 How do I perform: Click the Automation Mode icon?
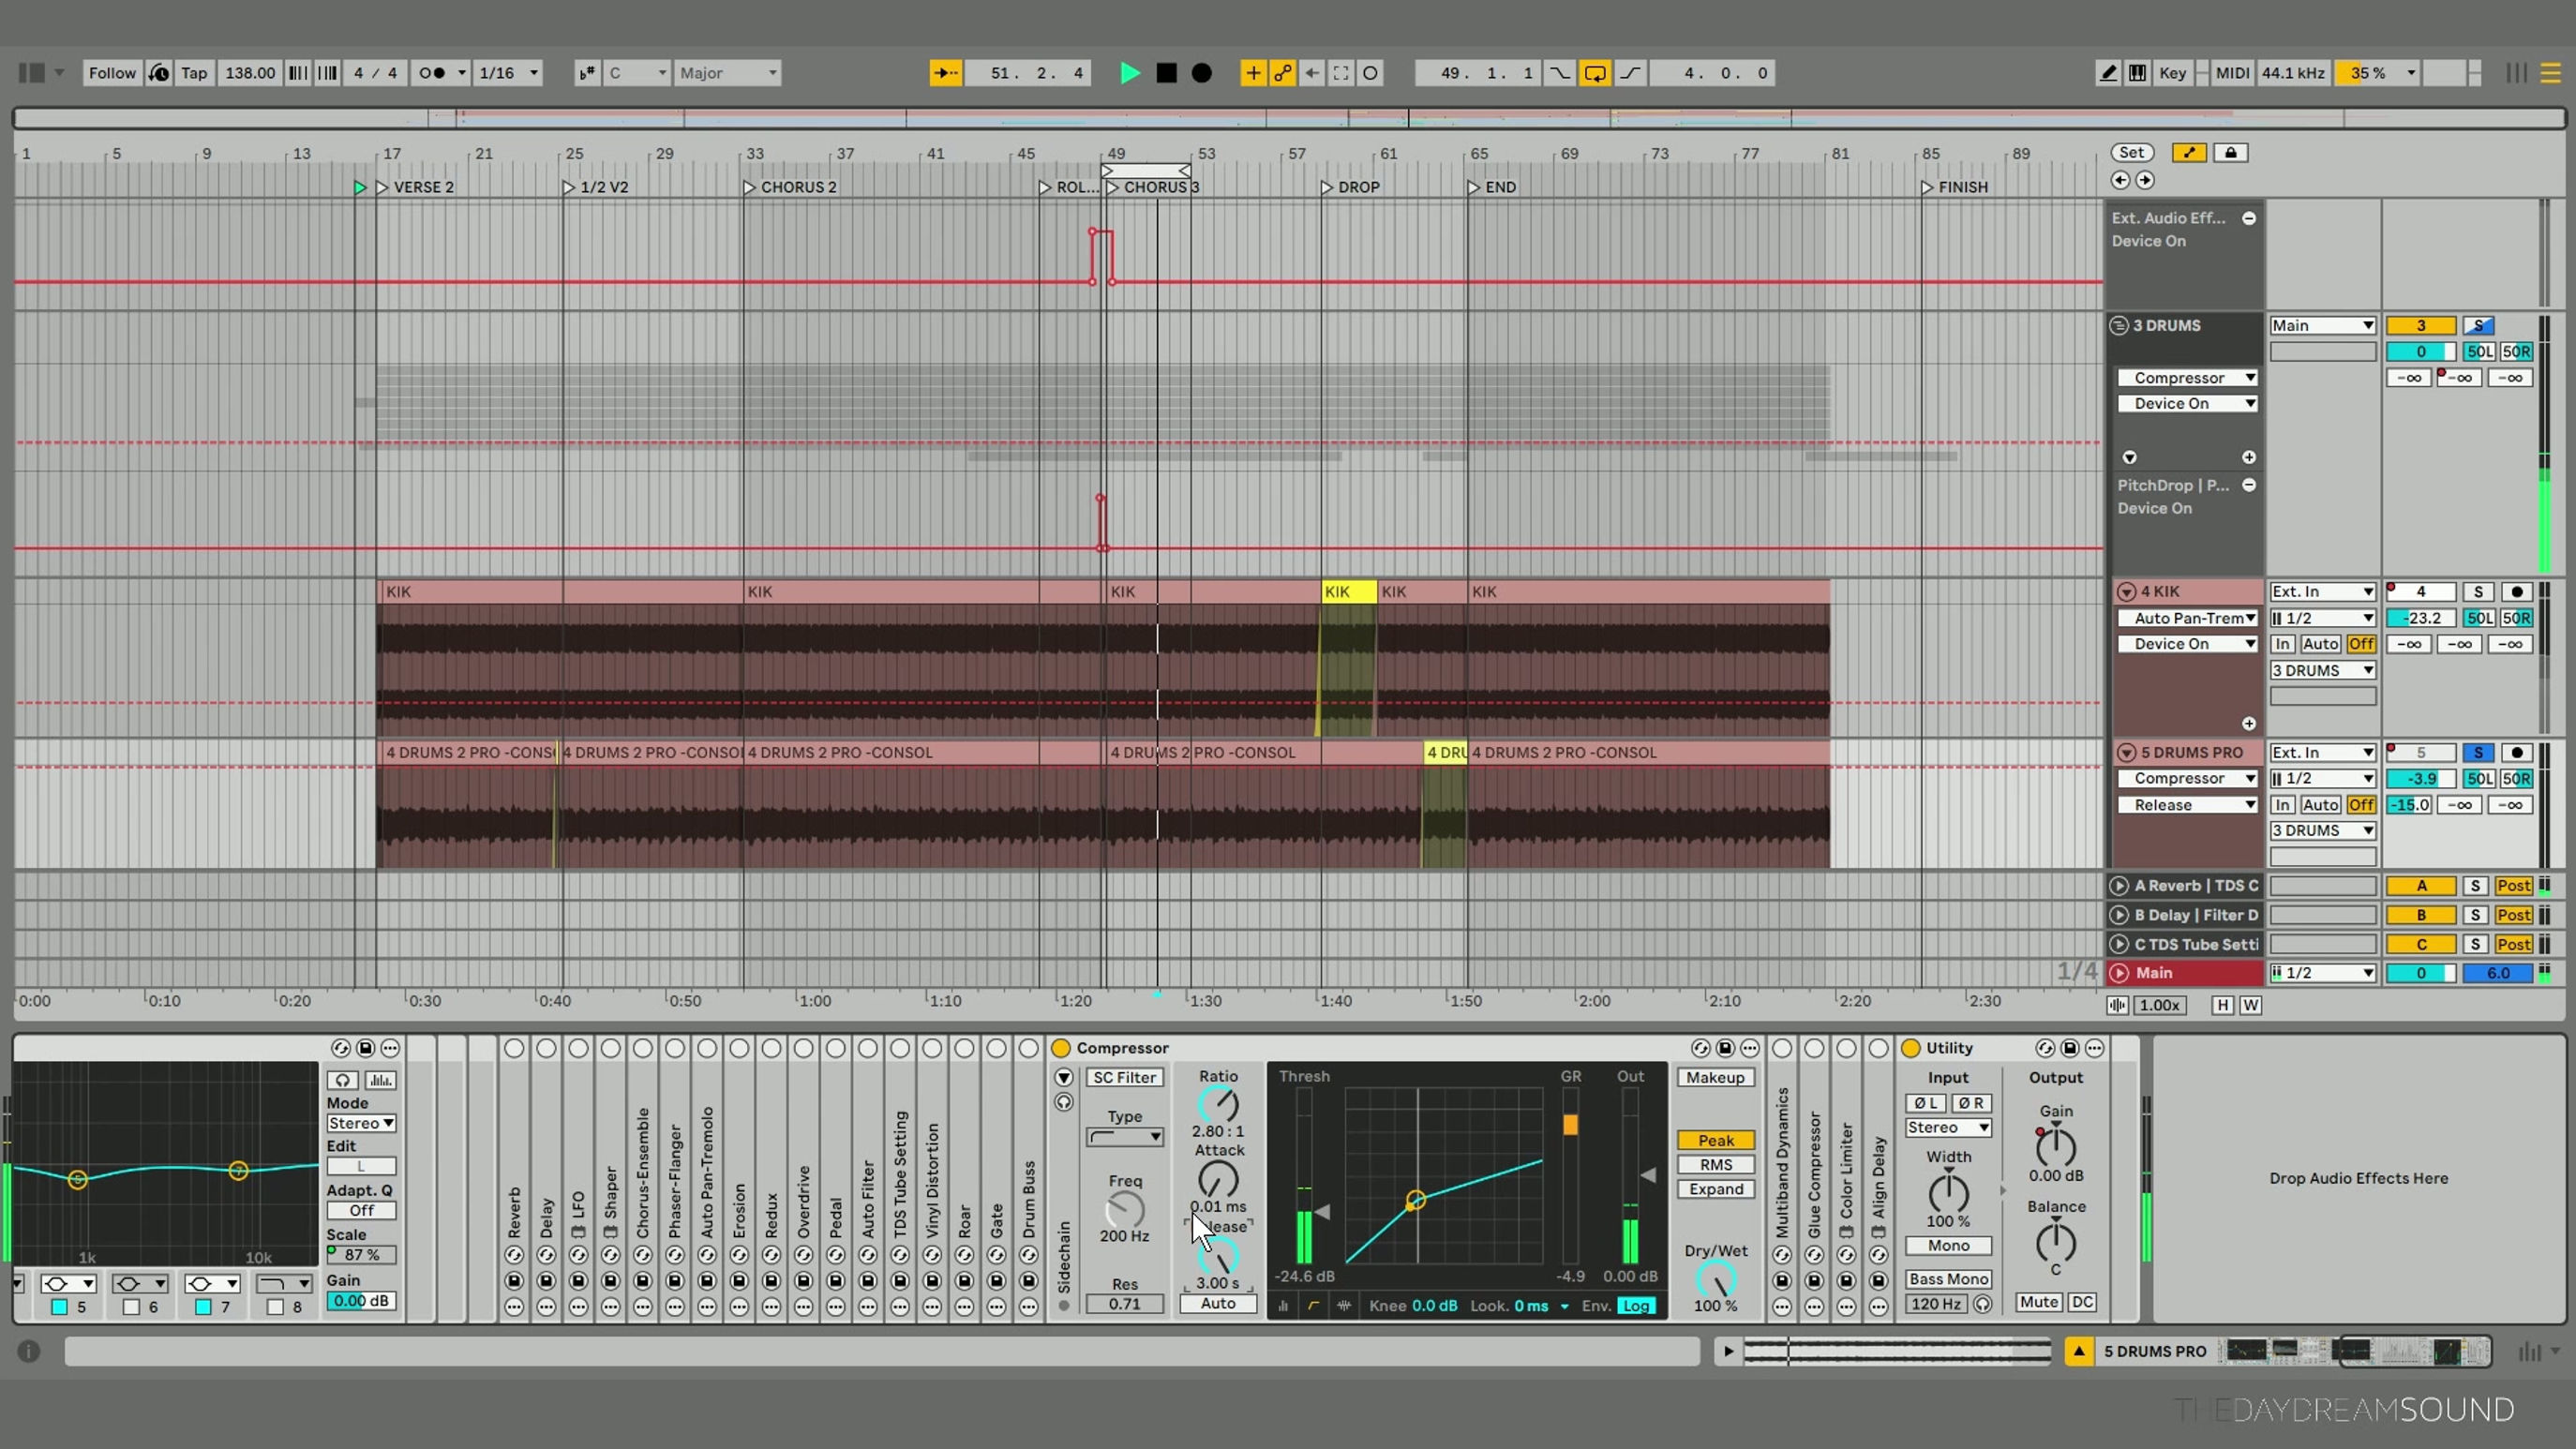point(1283,72)
